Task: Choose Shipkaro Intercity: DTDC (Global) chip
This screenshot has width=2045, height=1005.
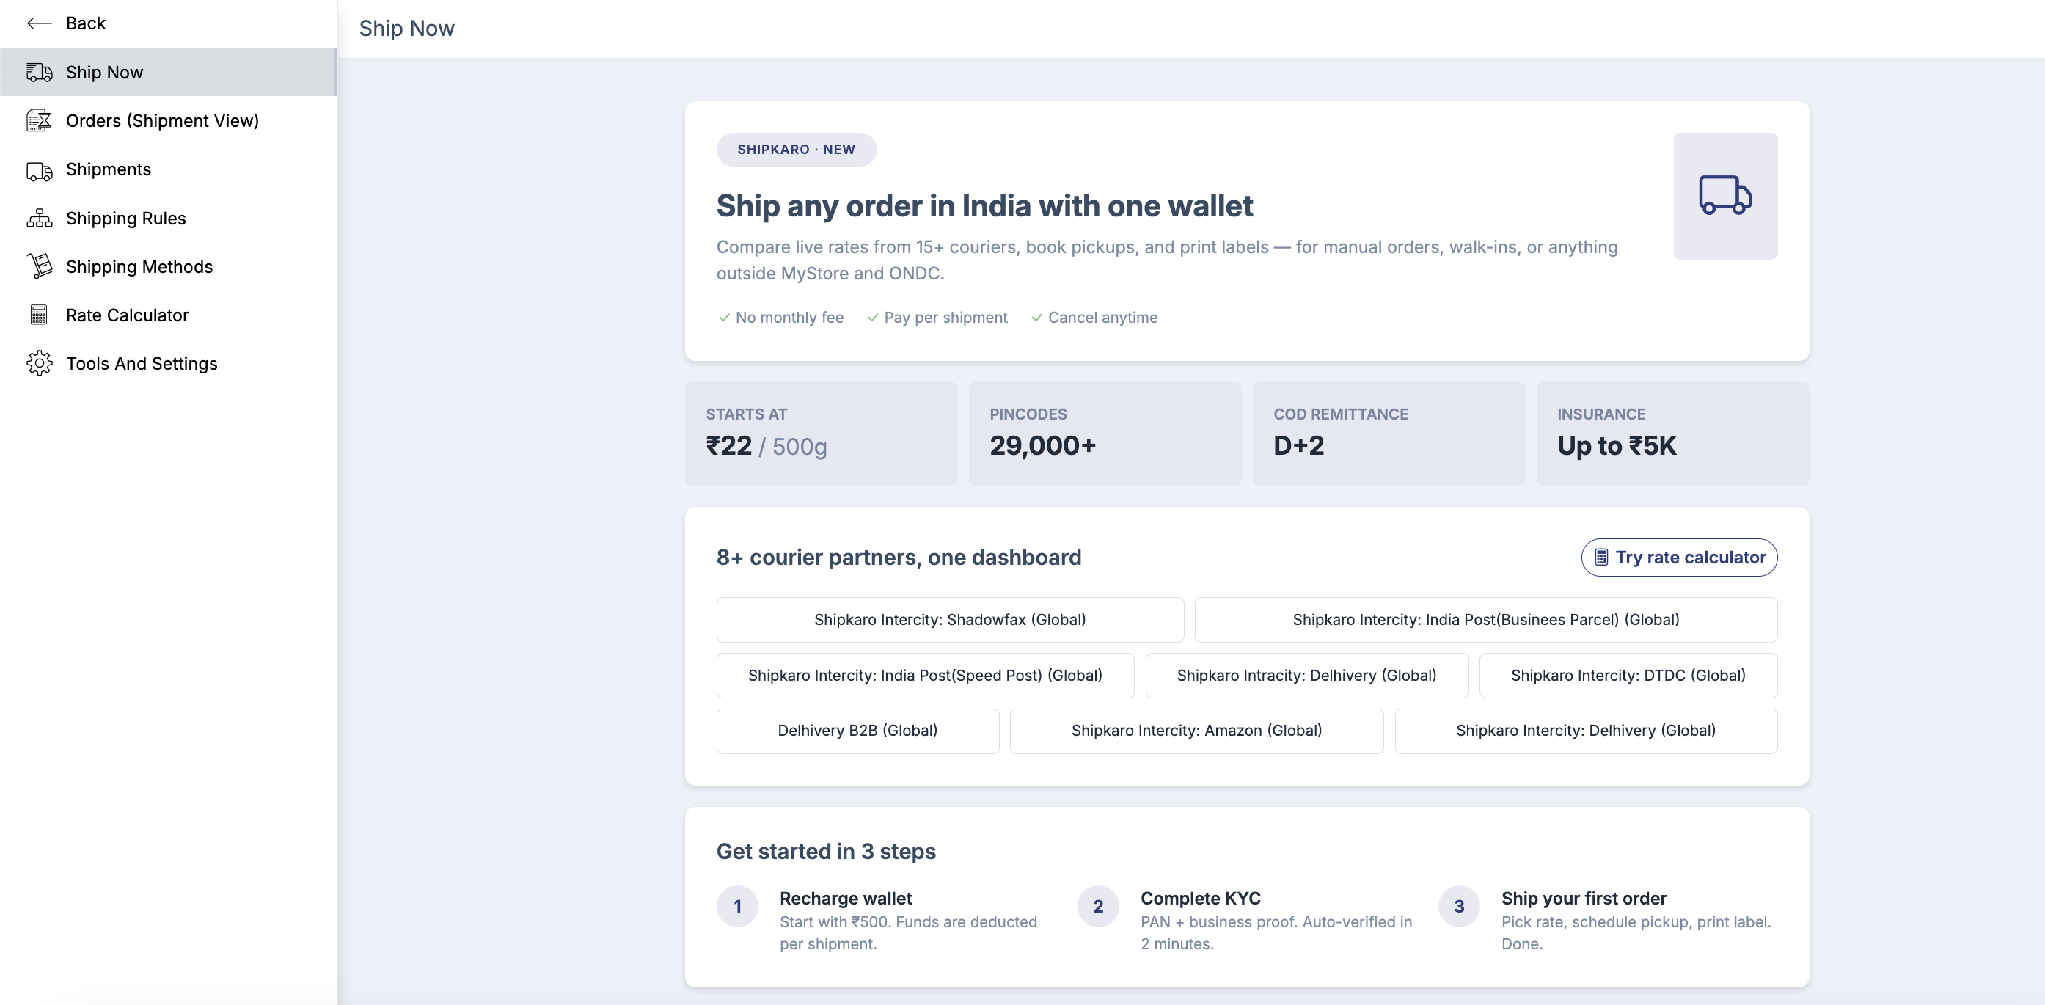Action: point(1628,676)
